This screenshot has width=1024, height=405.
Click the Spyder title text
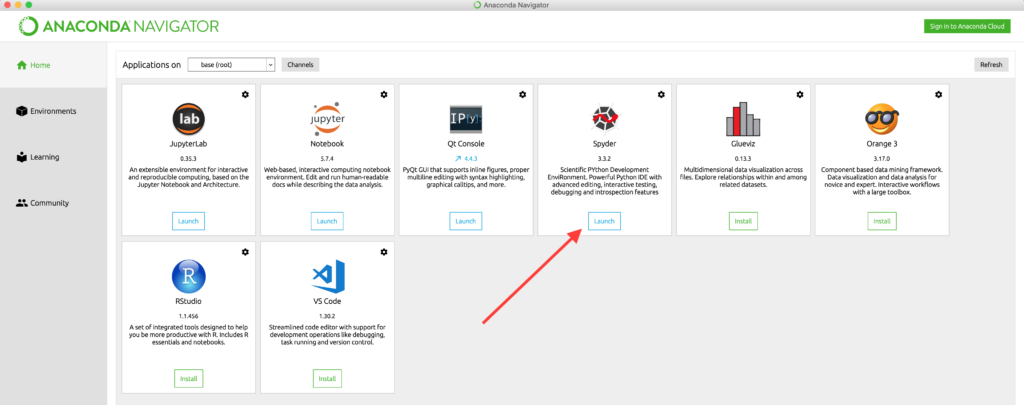point(604,144)
